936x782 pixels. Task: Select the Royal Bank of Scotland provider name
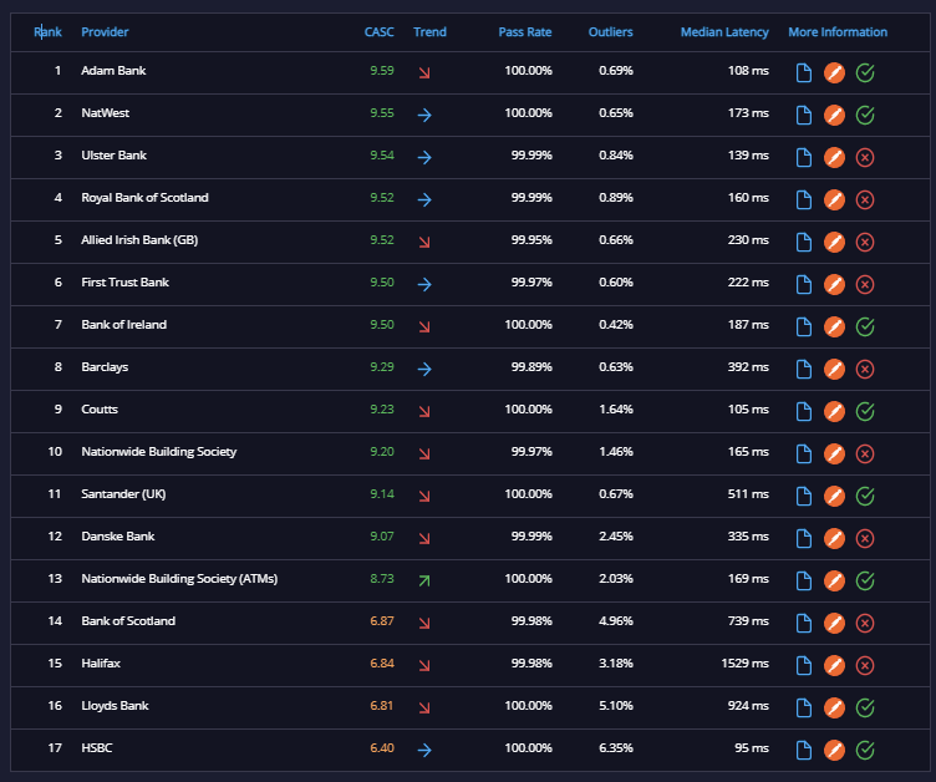point(145,198)
